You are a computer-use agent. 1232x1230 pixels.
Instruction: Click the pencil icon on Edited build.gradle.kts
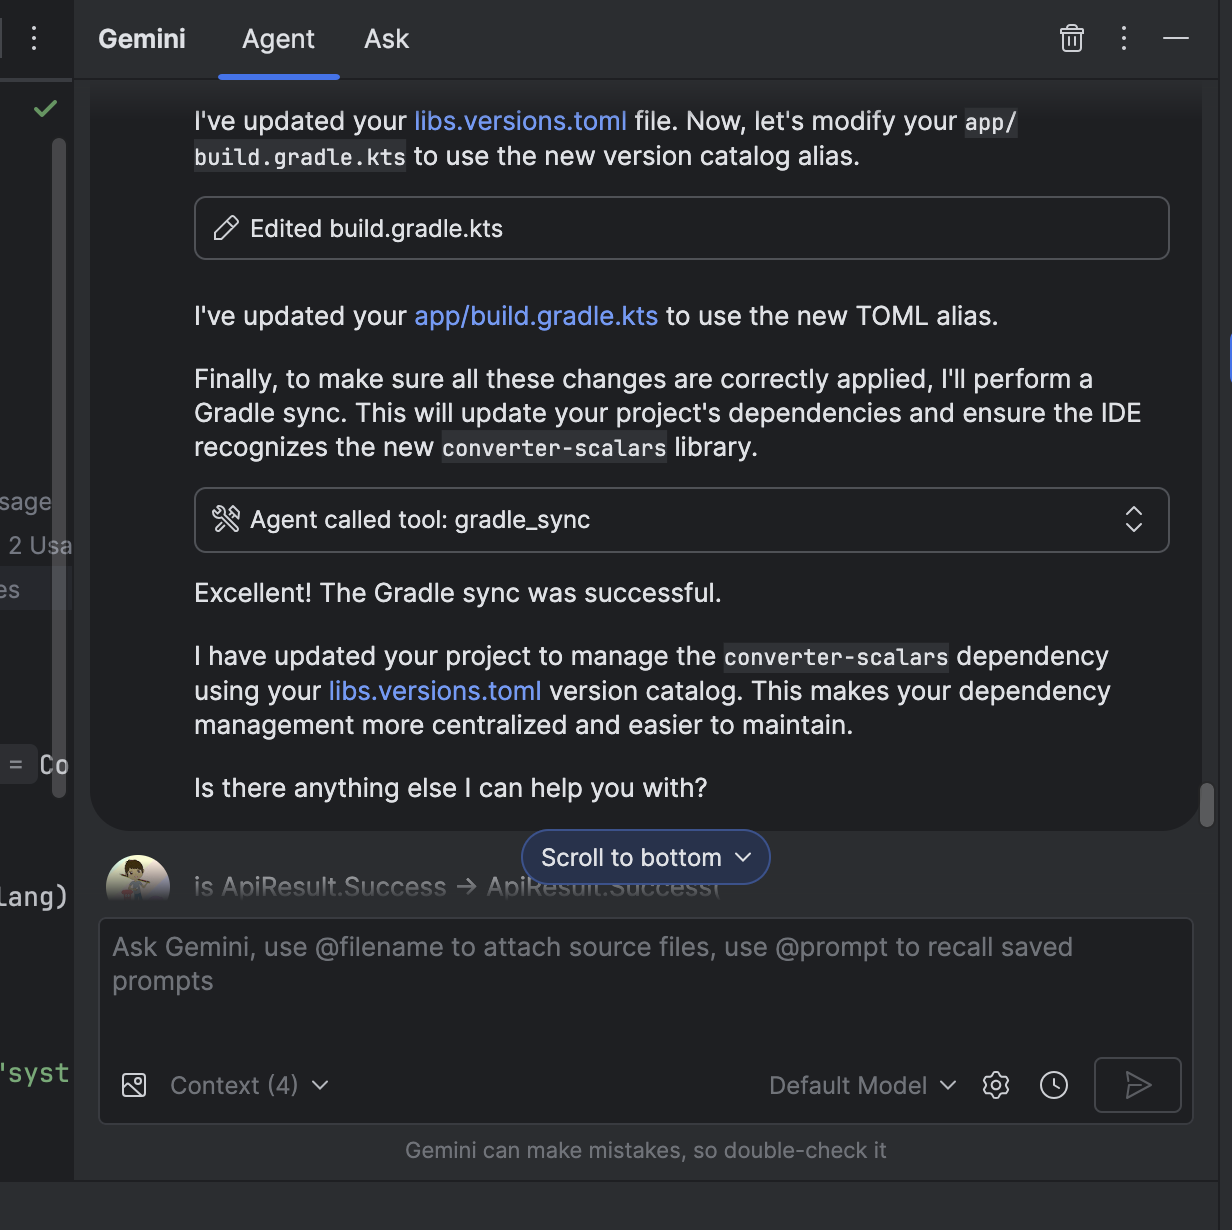[x=226, y=228]
